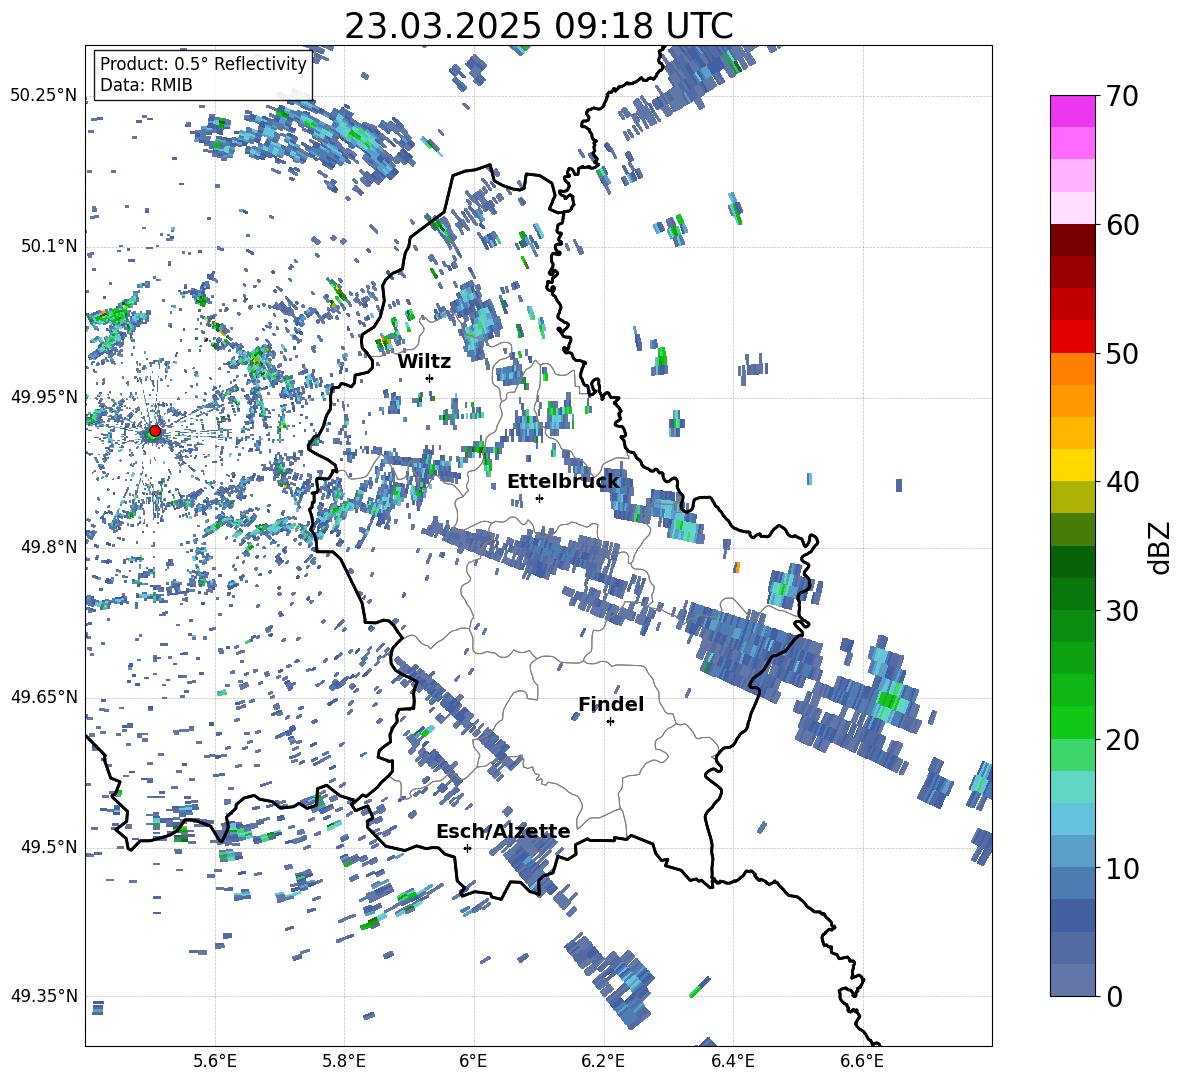Click the 6.2°E longitude label
The image size is (1184, 1081).
click(603, 1061)
